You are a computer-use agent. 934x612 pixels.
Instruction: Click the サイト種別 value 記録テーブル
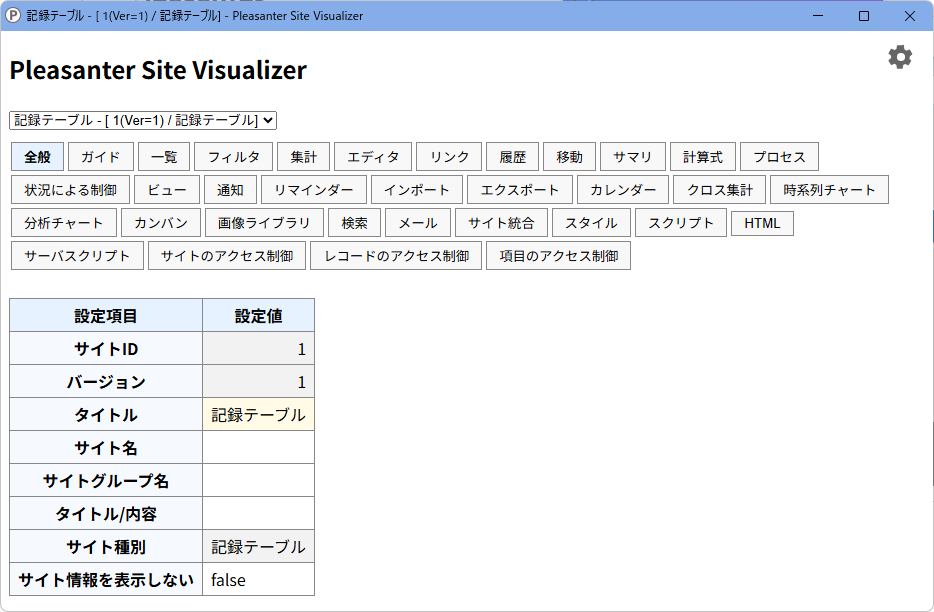coord(259,546)
